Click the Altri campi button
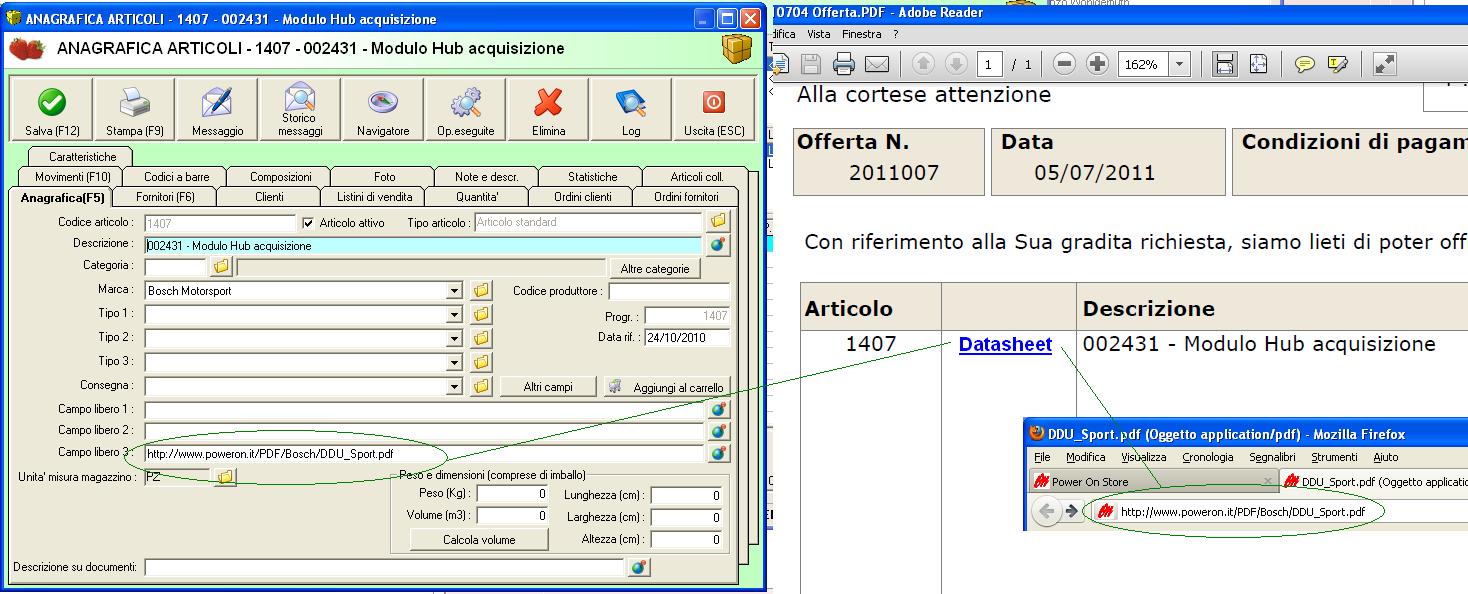 tap(548, 387)
